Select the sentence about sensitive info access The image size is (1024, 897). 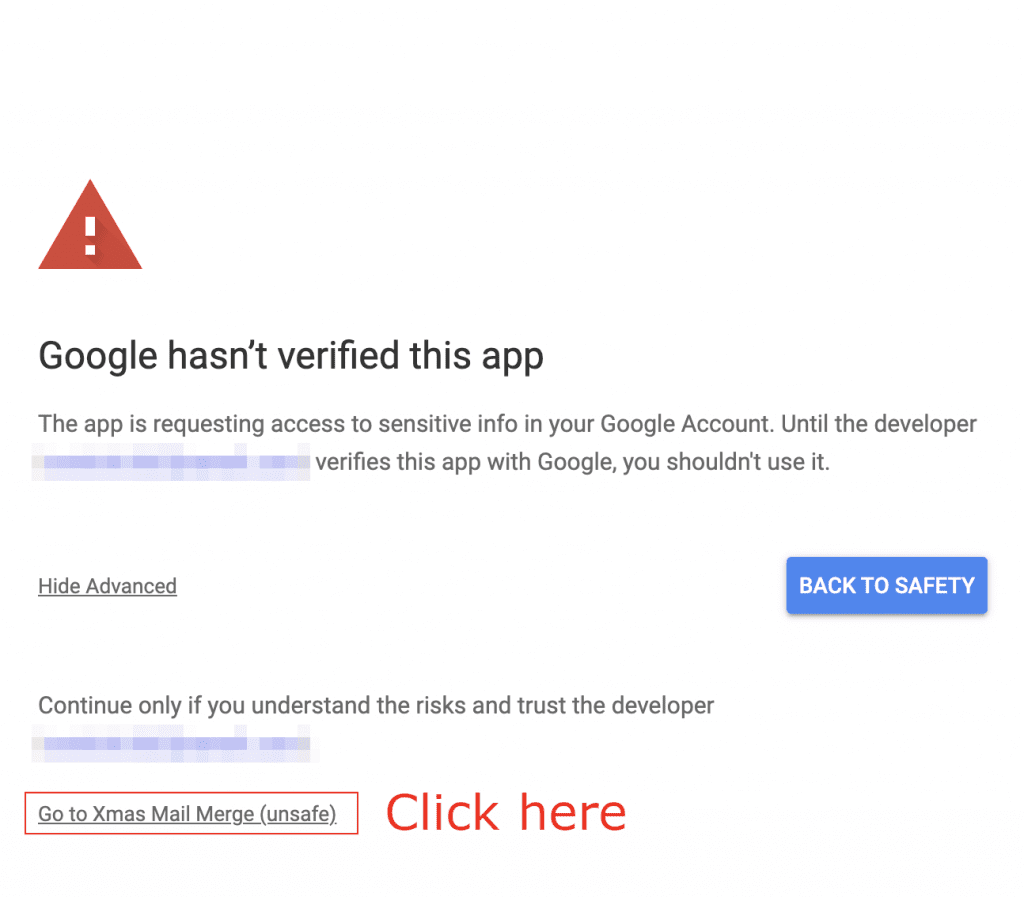[x=507, y=423]
